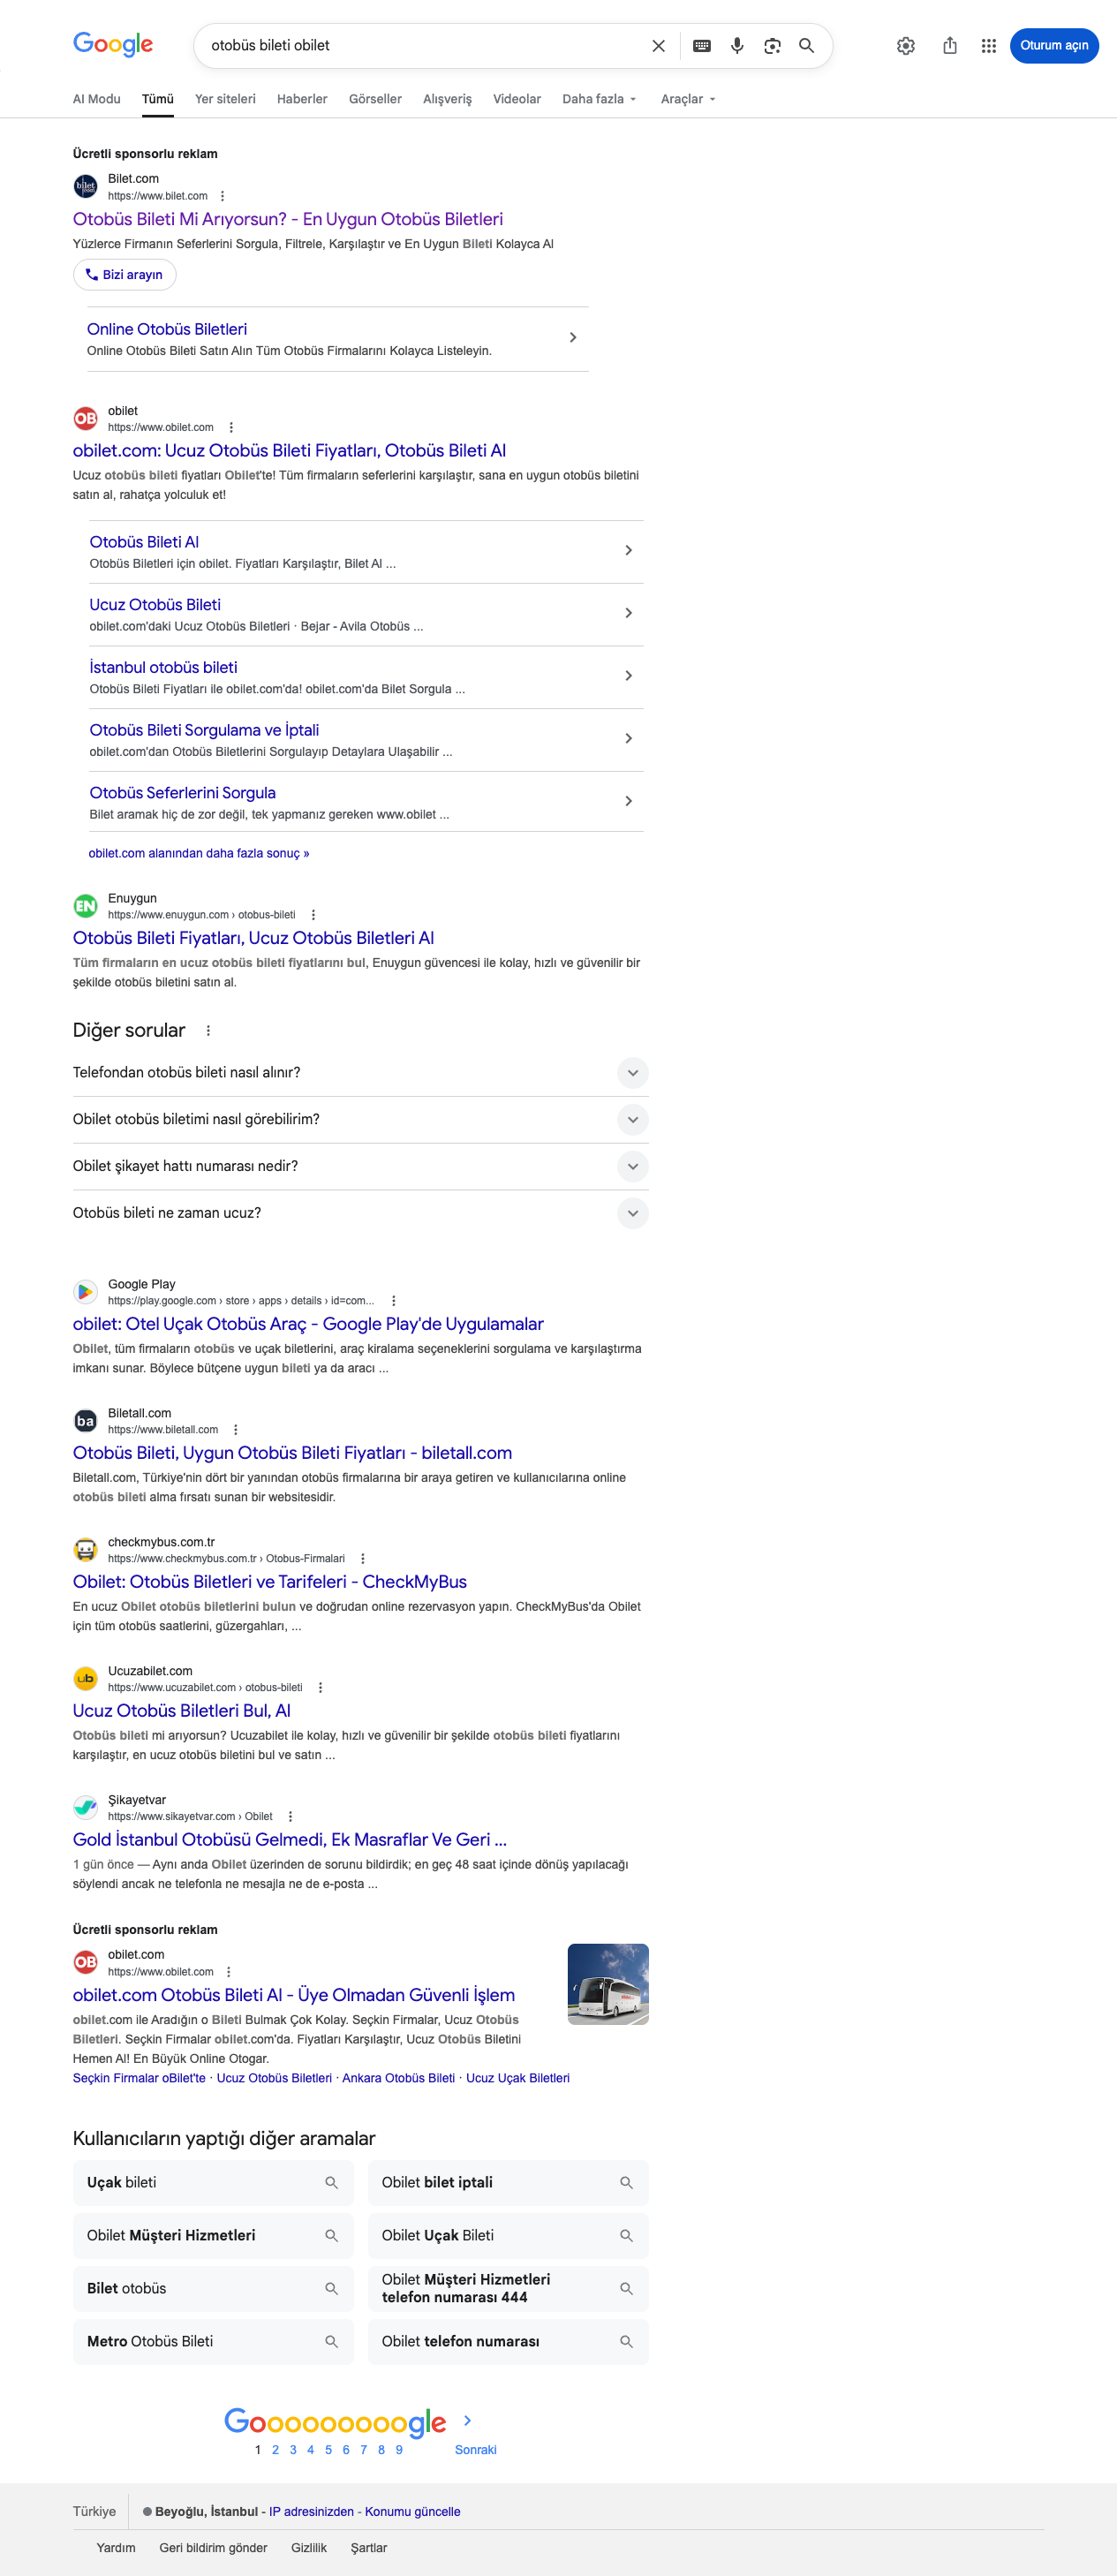This screenshot has height=2576, width=1117.
Task: Clear the search box with the X icon
Action: coord(658,46)
